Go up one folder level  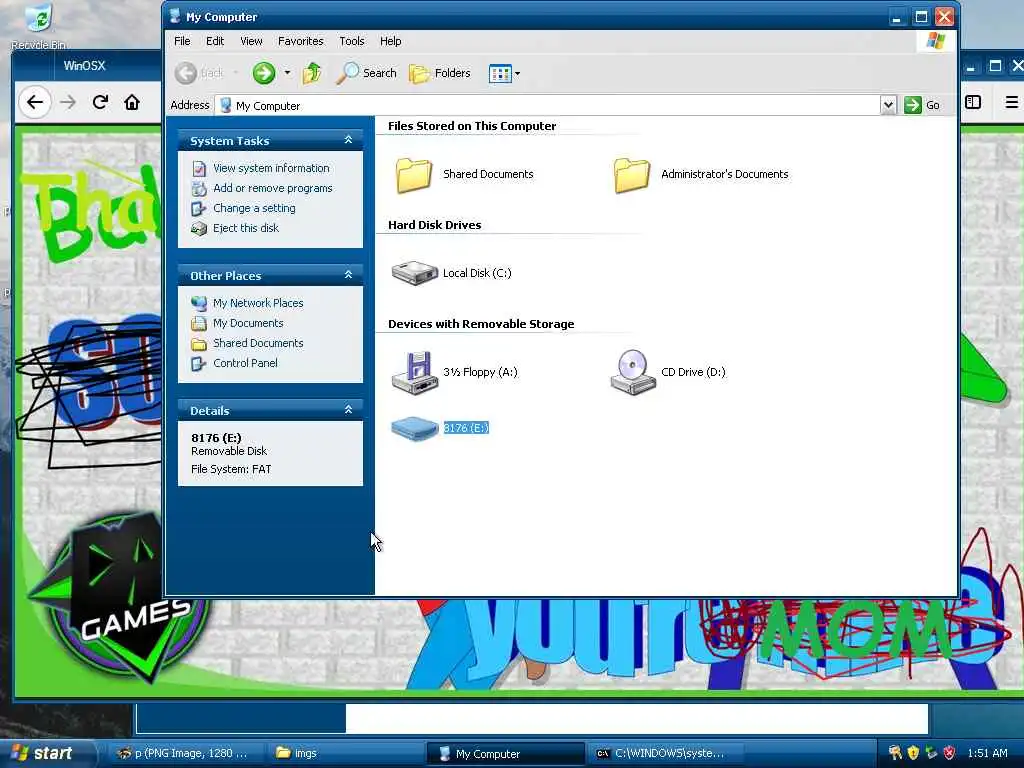[x=312, y=73]
